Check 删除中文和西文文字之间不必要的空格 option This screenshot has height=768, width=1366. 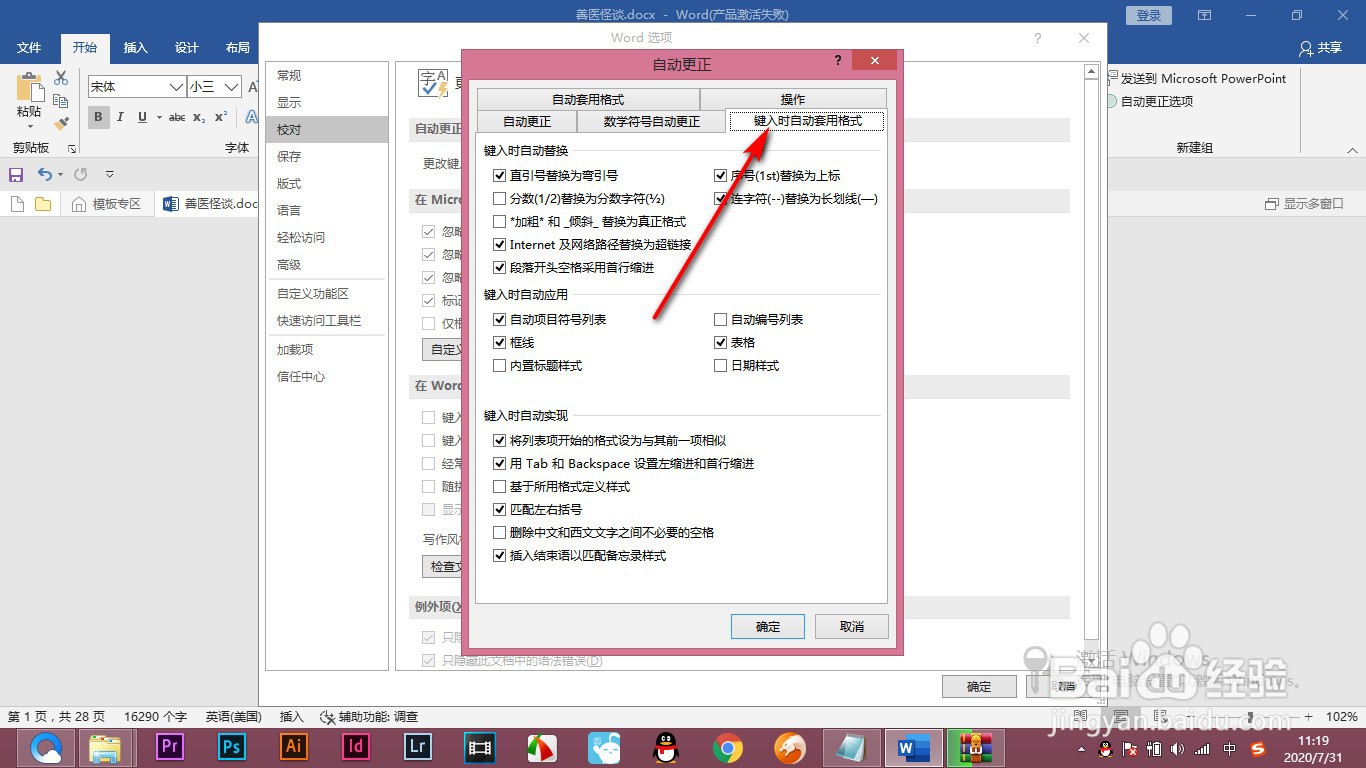(x=499, y=532)
